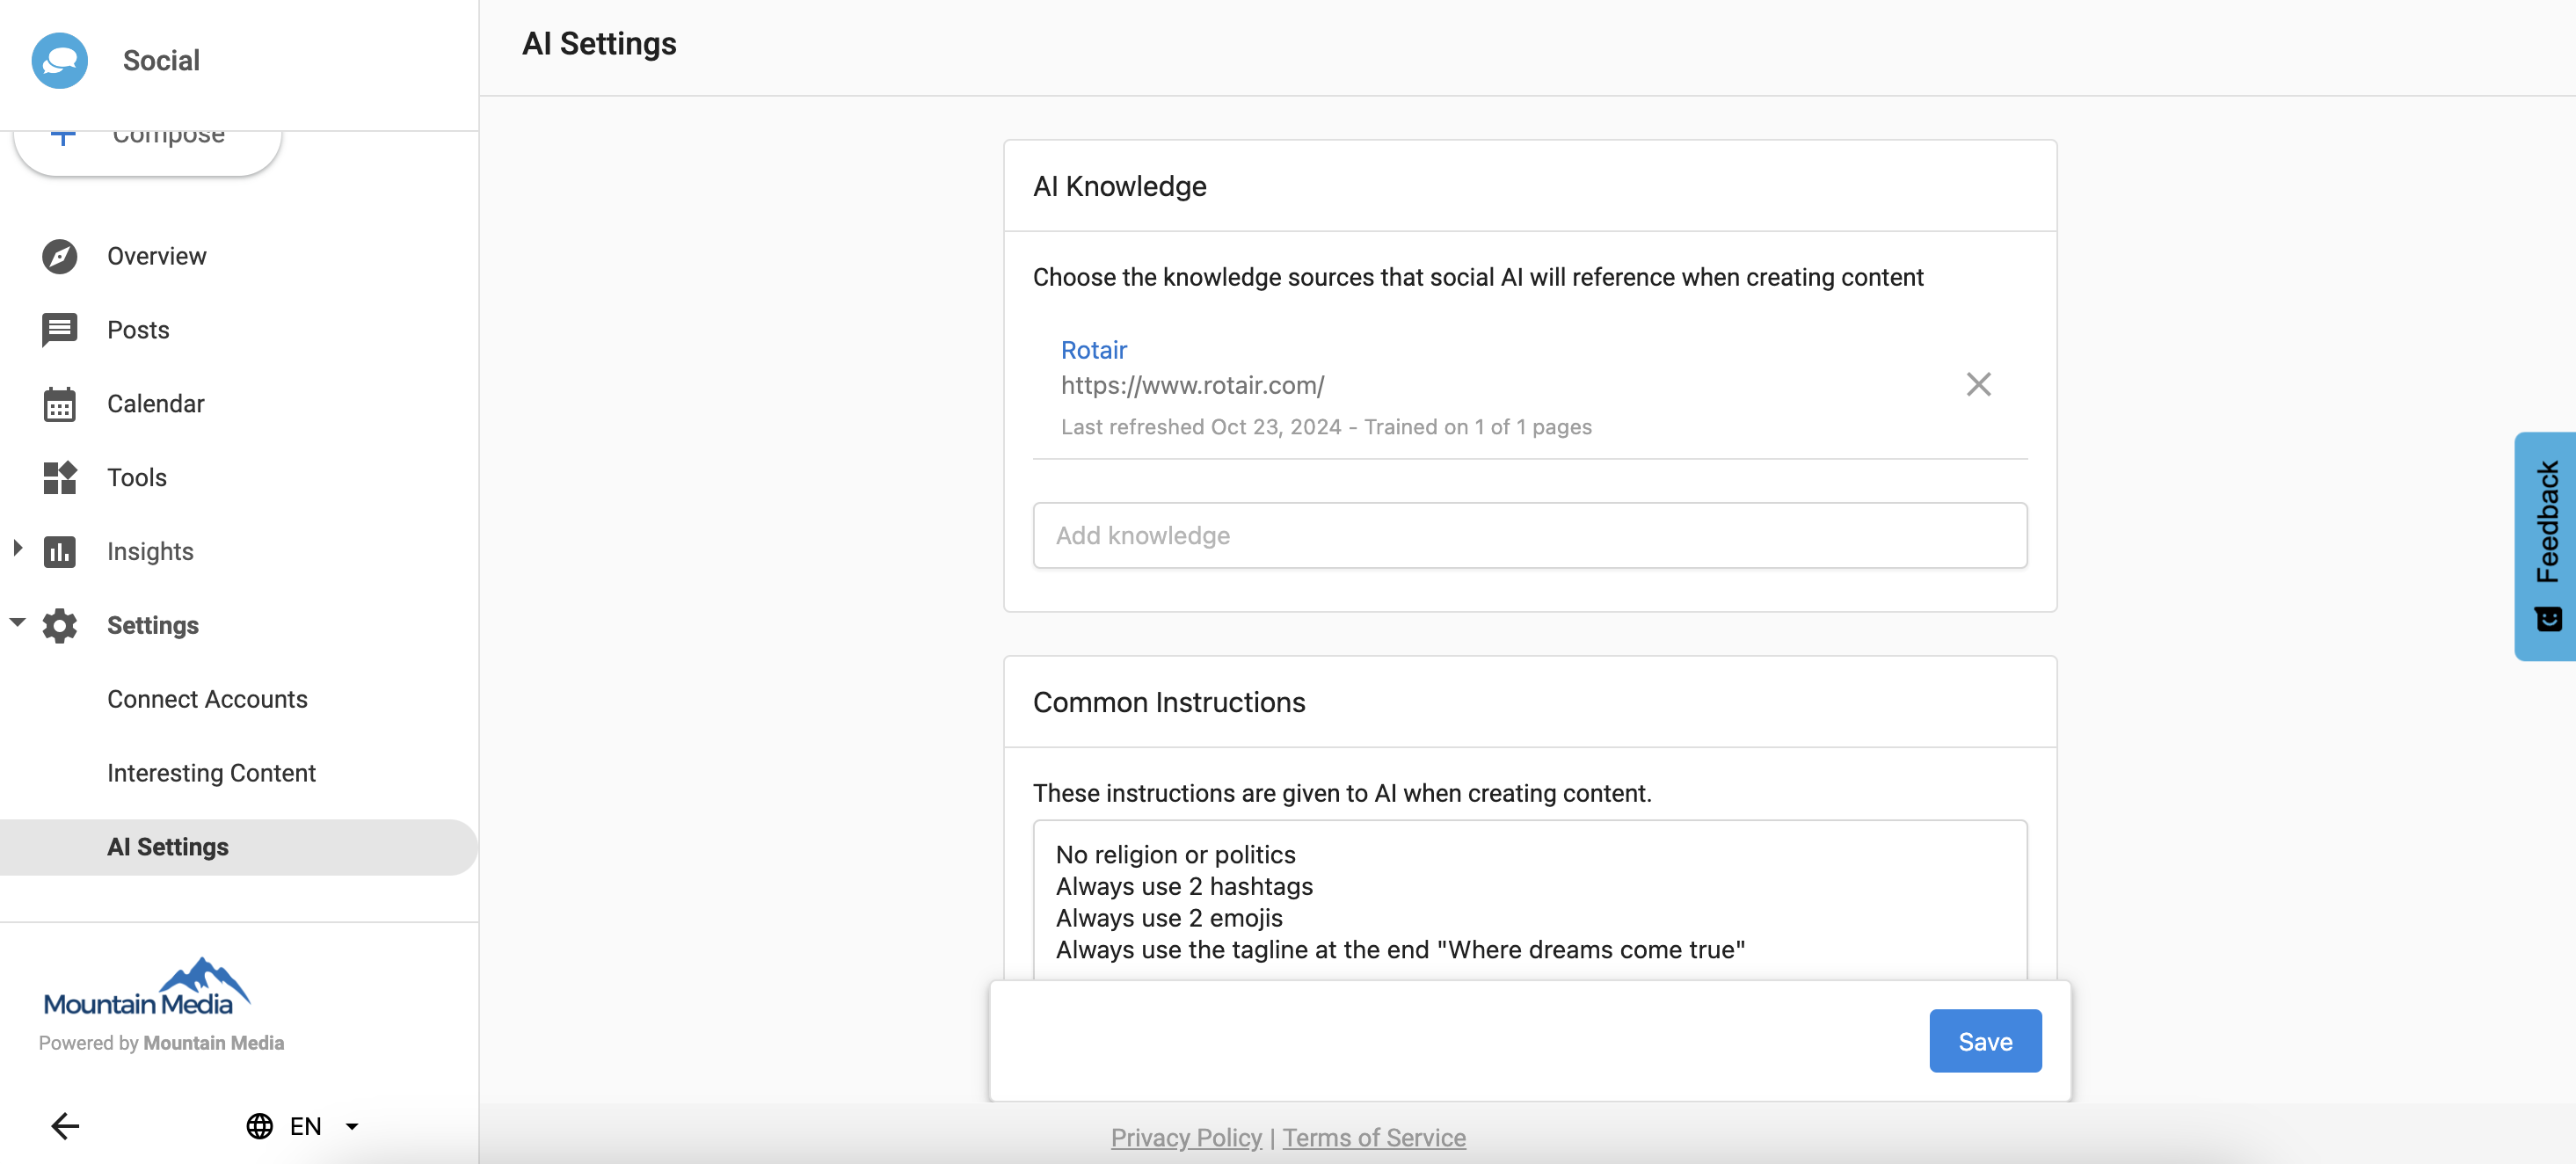Screen dimensions: 2576x1164
Task: Click the Tools widgets icon
Action: click(60, 478)
